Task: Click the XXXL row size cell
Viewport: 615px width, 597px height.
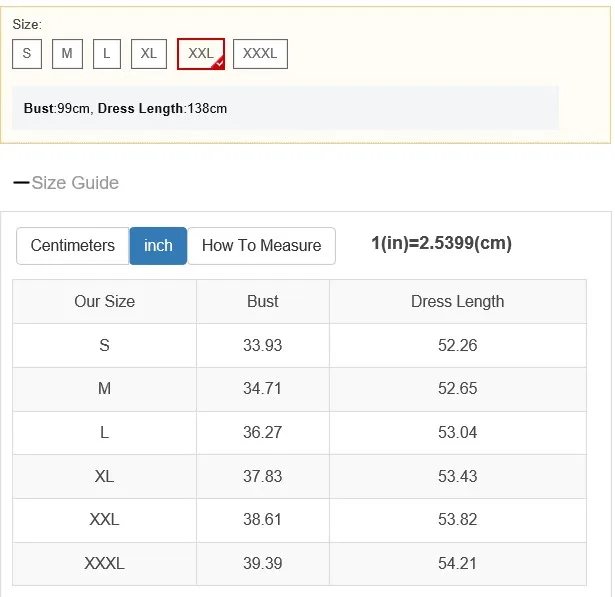Action: coord(104,564)
